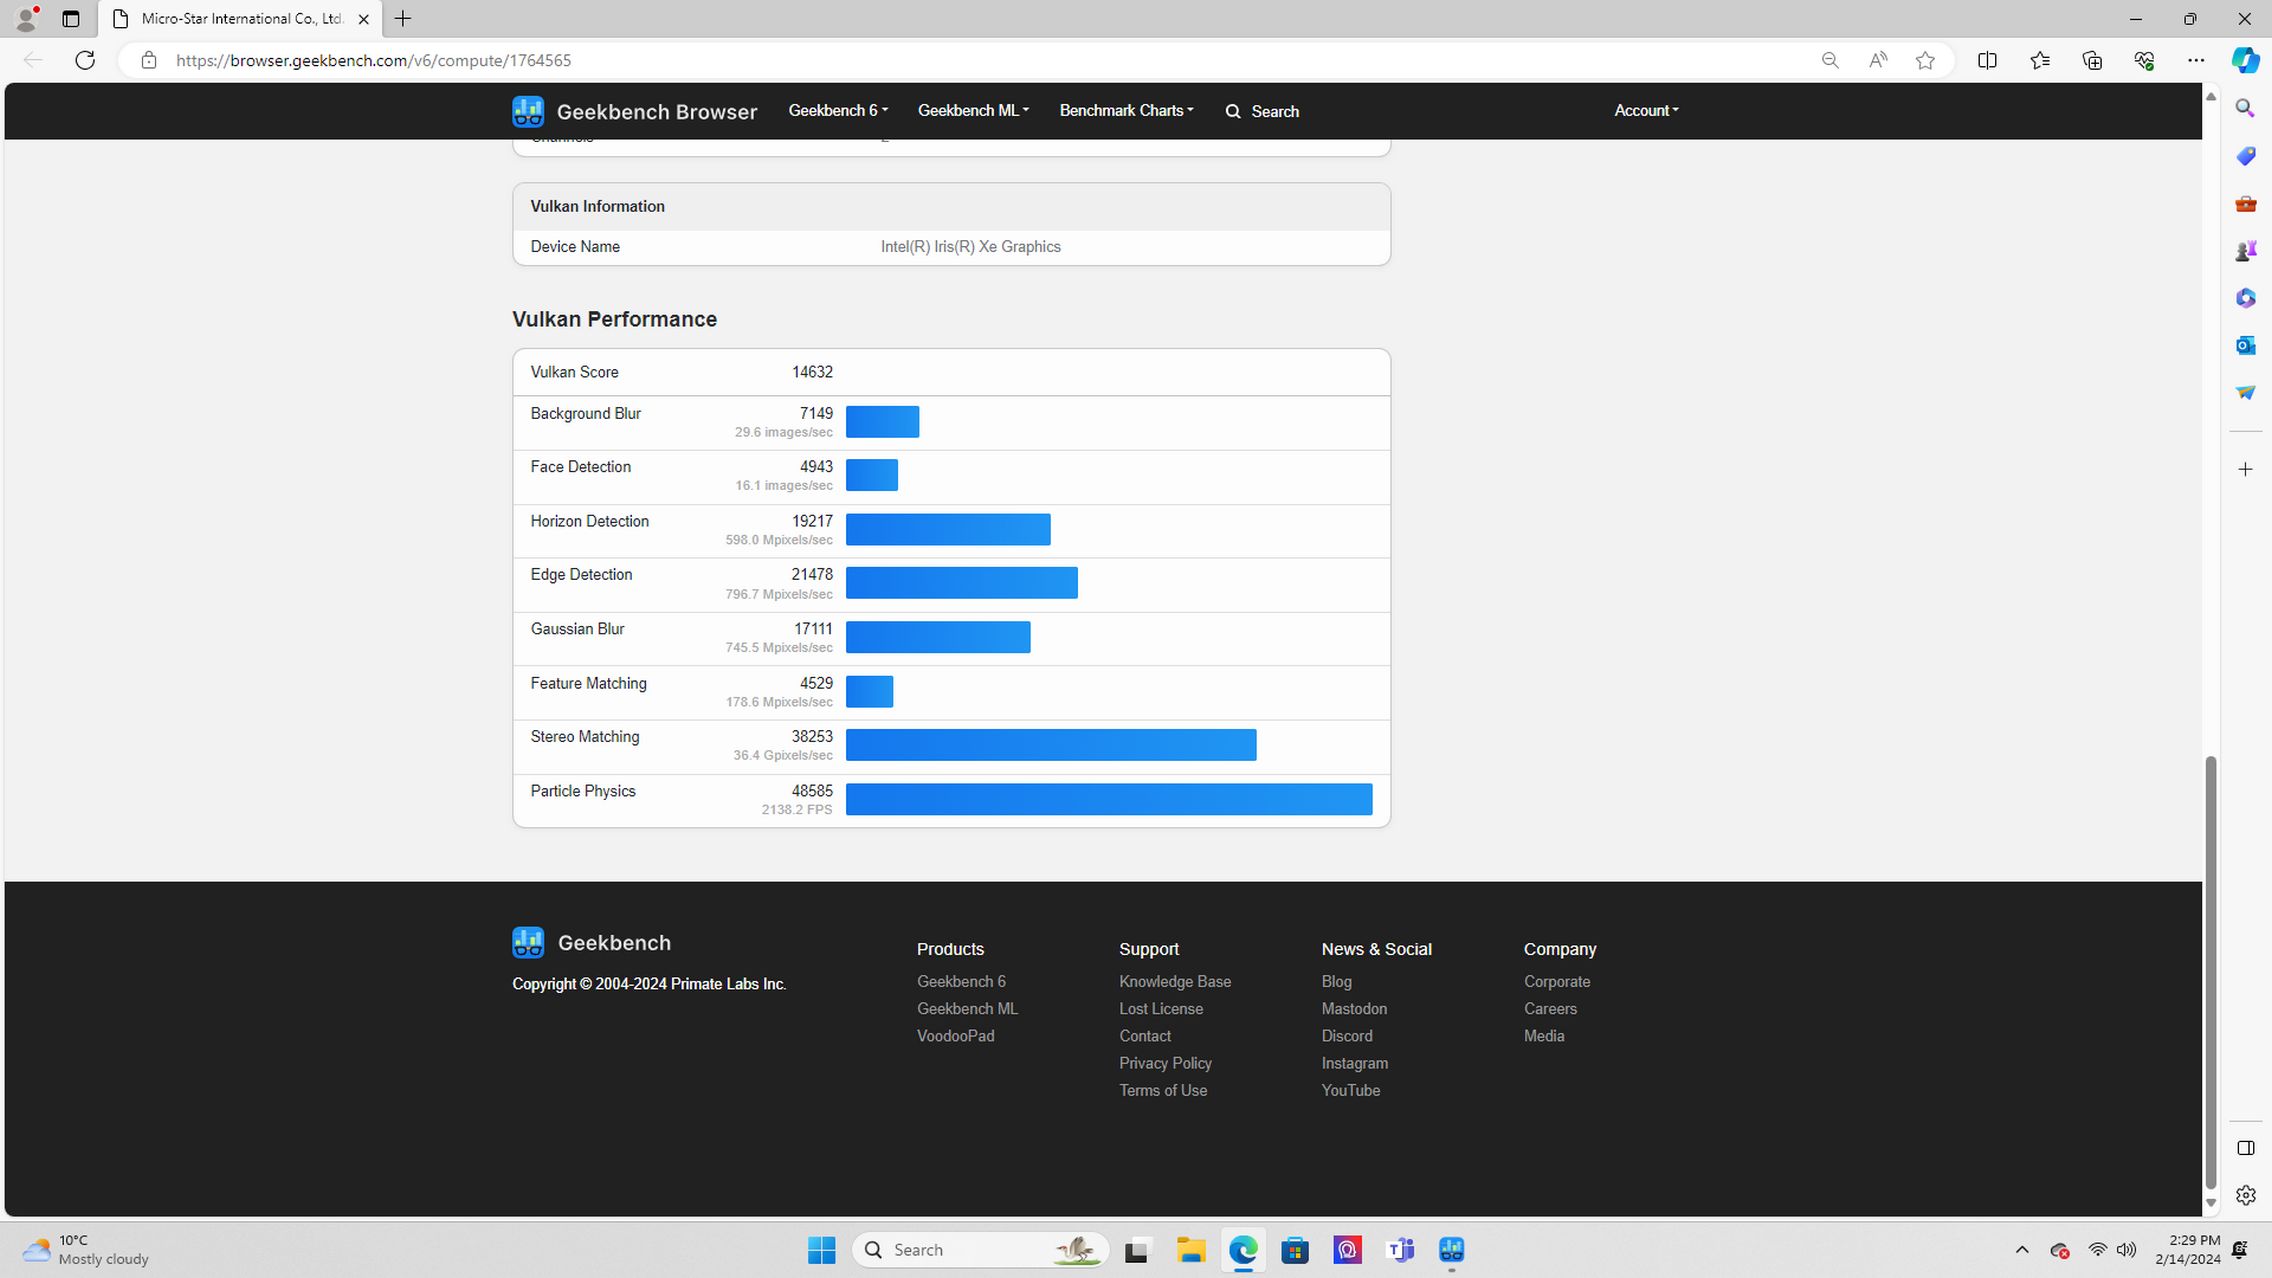Open the Instagram footer link
The width and height of the screenshot is (2272, 1278).
pos(1354,1063)
